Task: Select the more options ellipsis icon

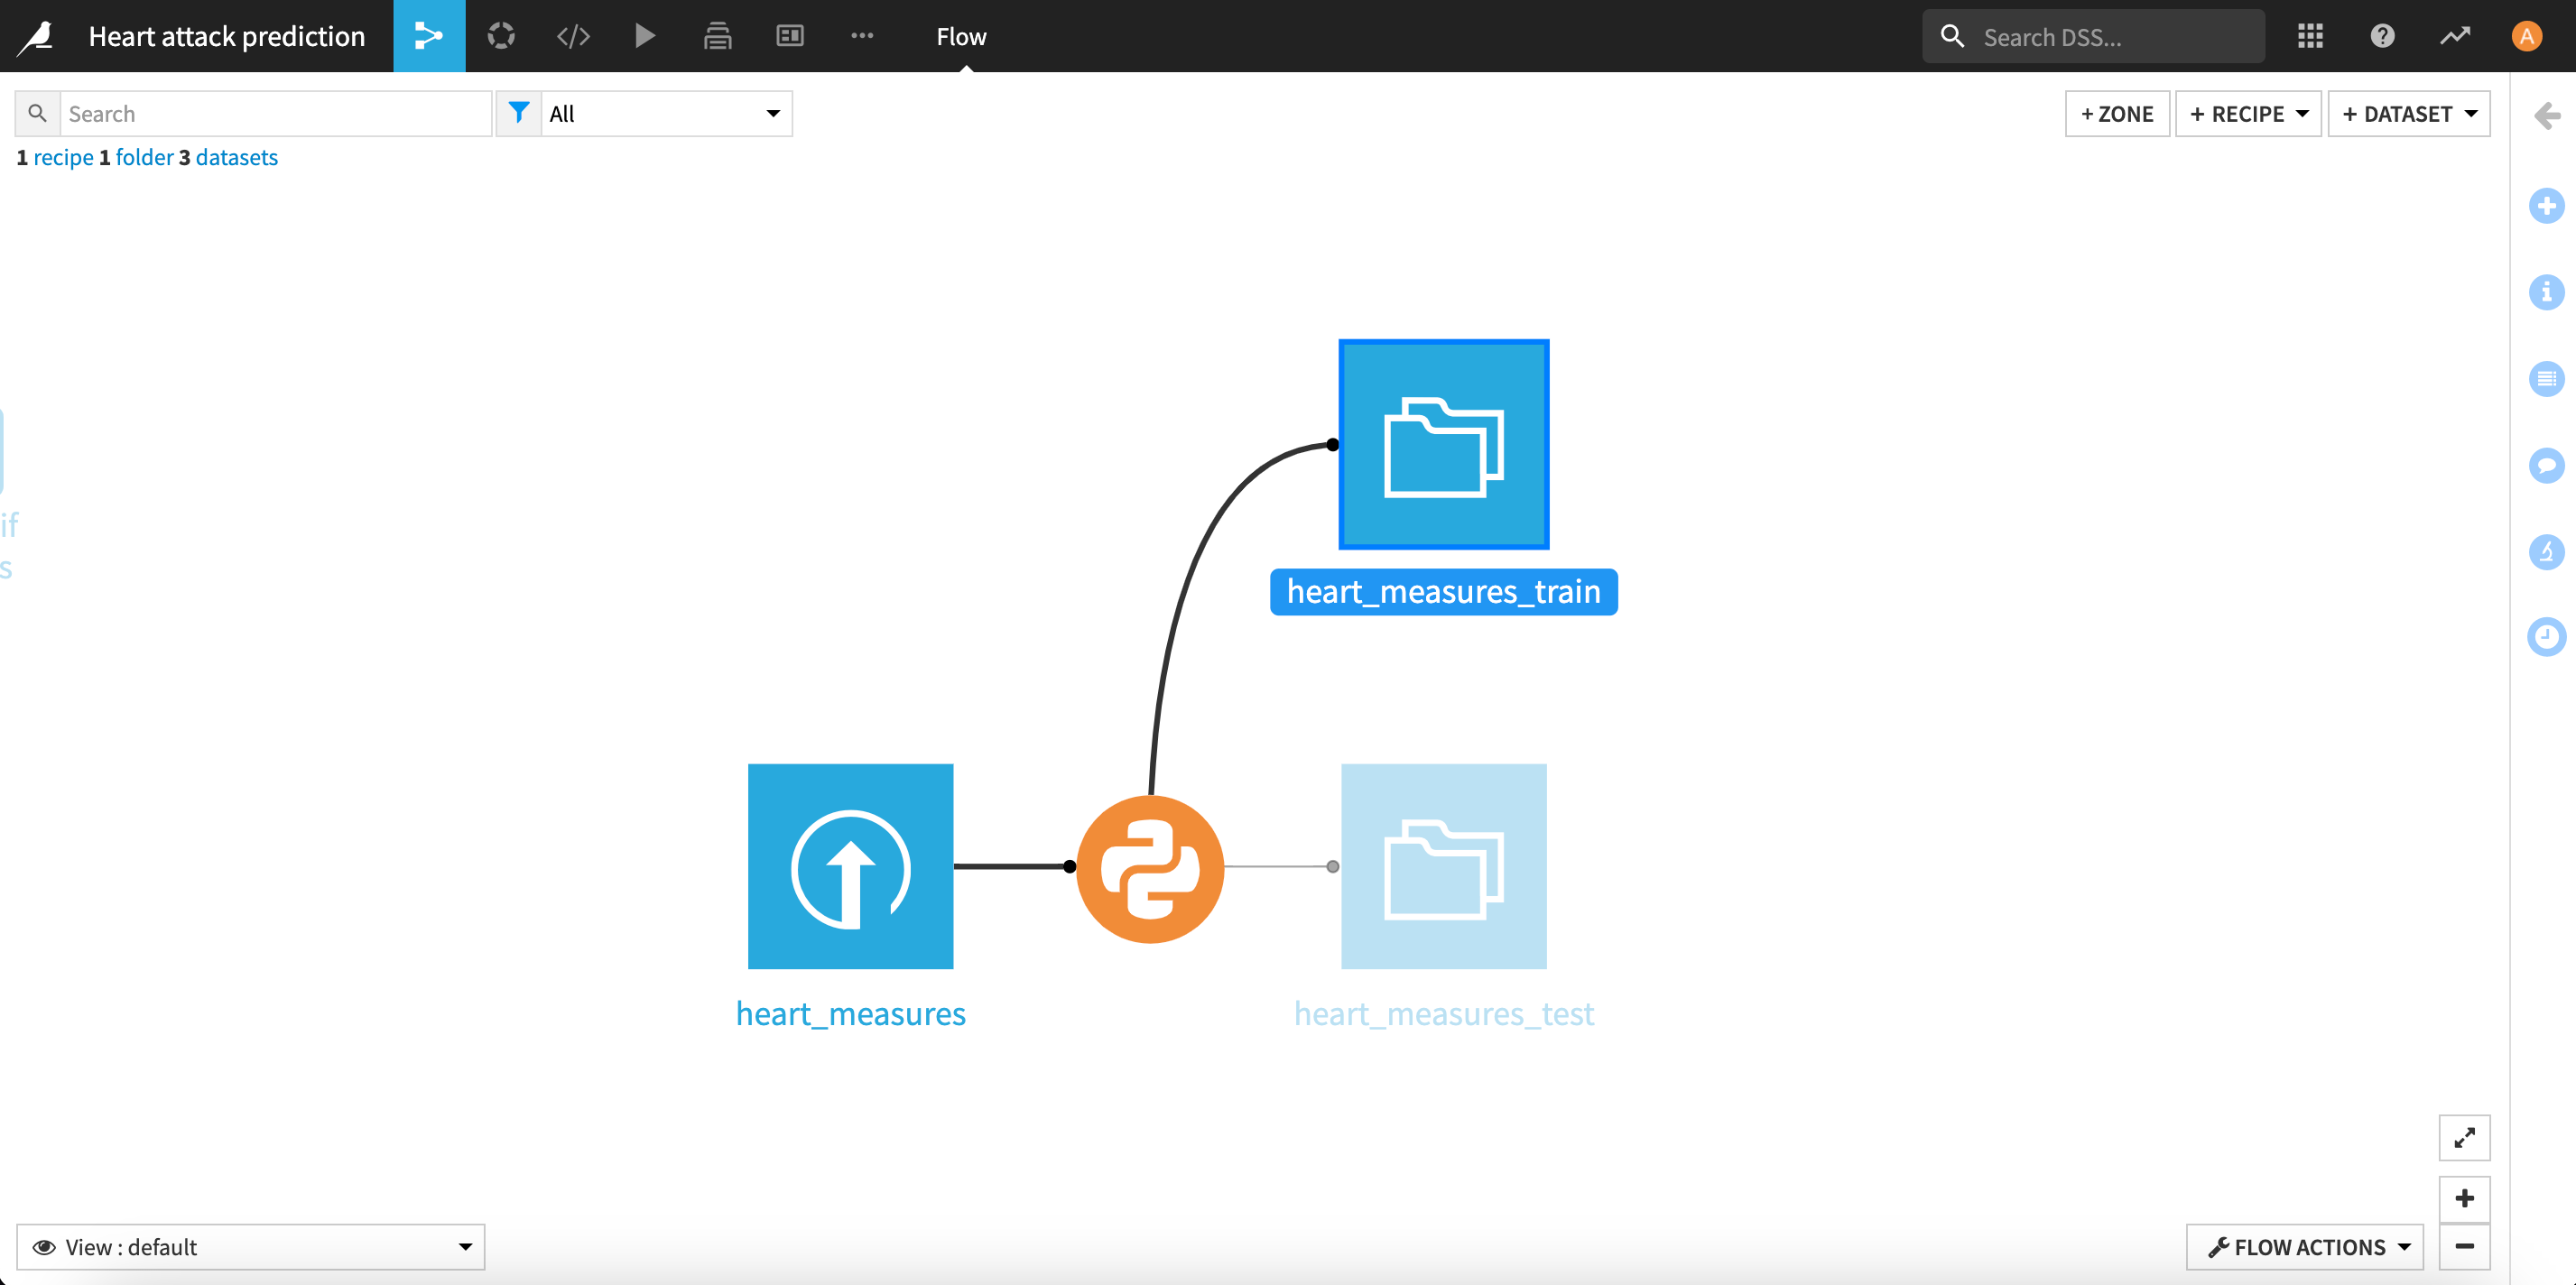Action: 863,36
